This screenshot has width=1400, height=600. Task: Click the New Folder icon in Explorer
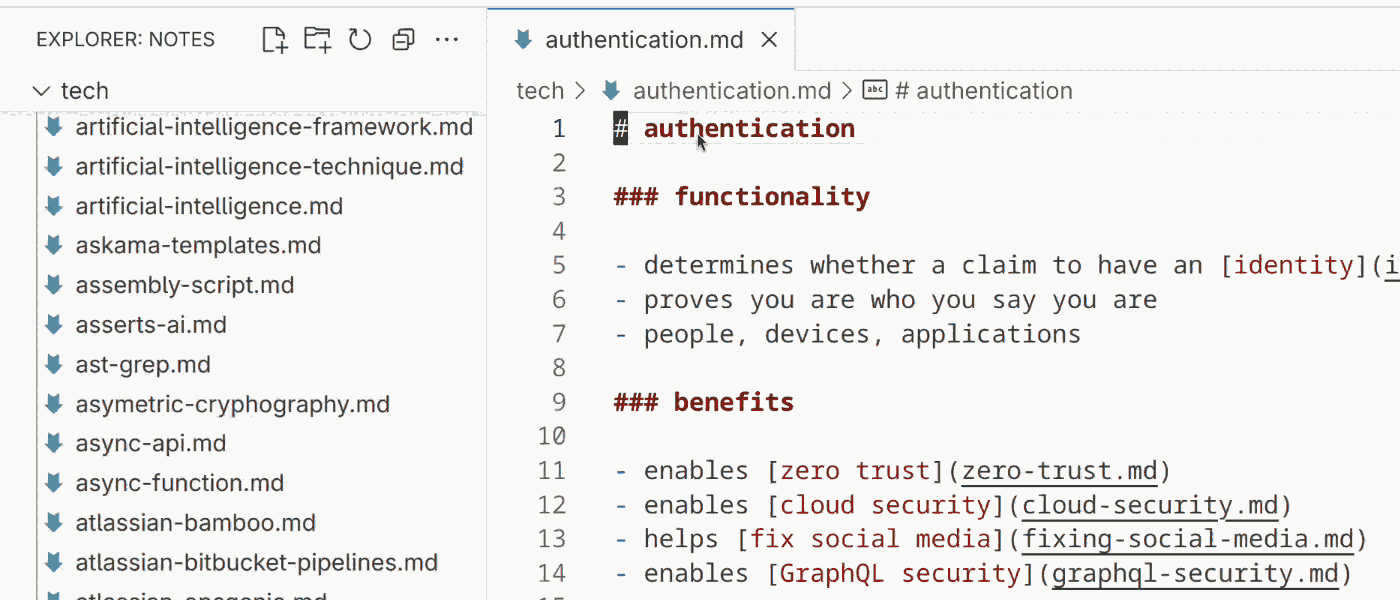click(x=317, y=40)
